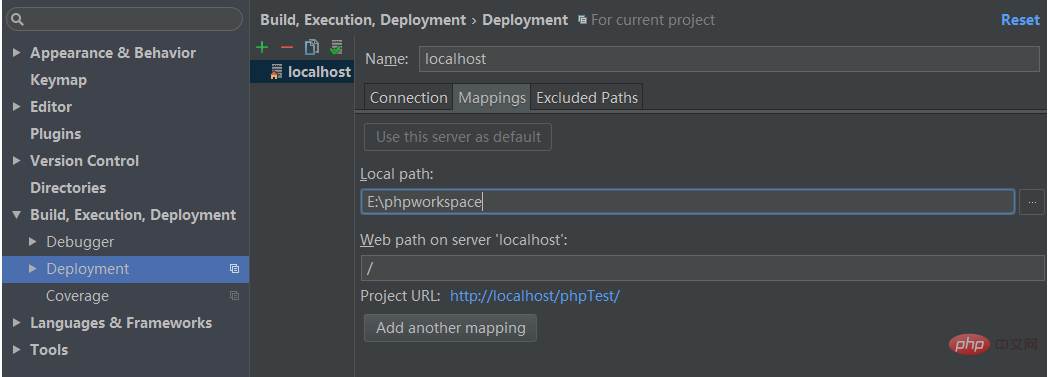Switch to the Connection tab
Screen dimensions: 1048x377
coord(408,98)
